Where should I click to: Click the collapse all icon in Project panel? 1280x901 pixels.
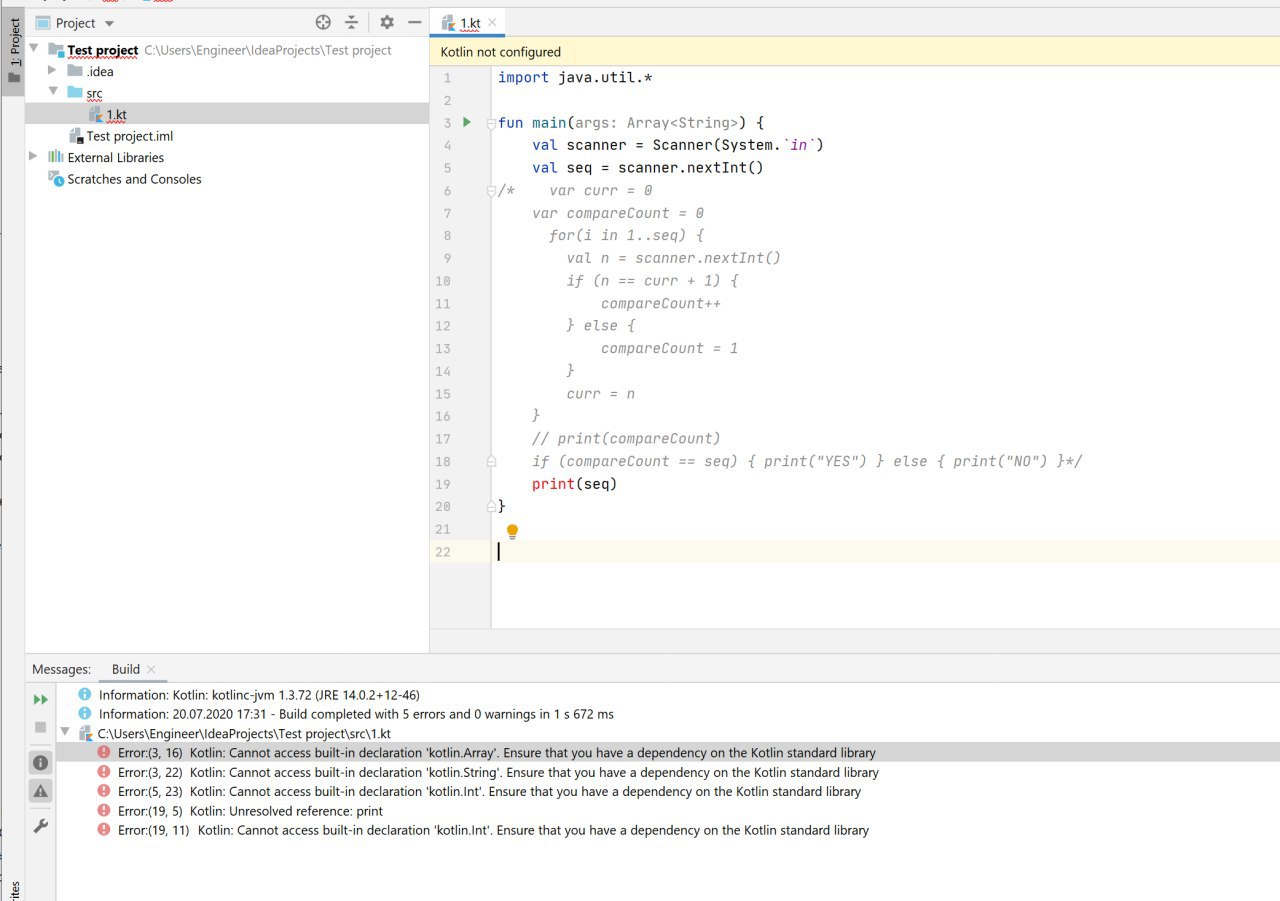coord(351,22)
